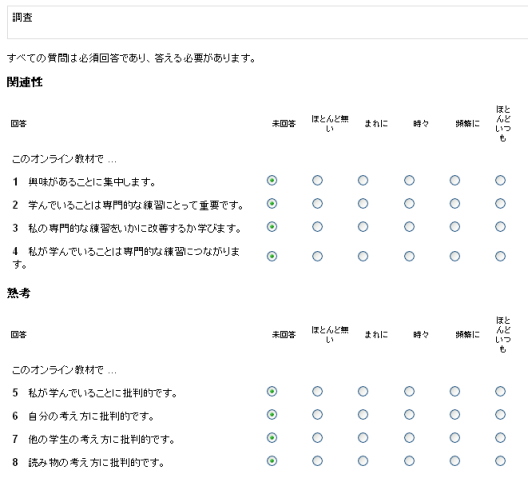The width and height of the screenshot is (528, 478).
Task: Select ほとんどいつも for question 3
Action: tap(500, 227)
